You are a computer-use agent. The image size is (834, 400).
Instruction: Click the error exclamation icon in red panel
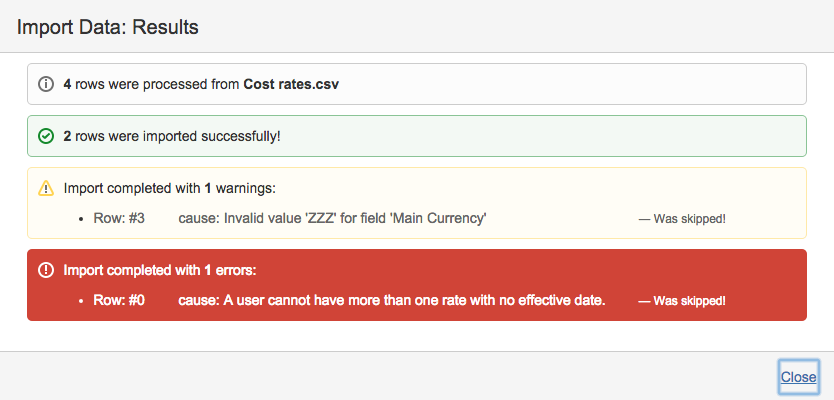[x=45, y=270]
